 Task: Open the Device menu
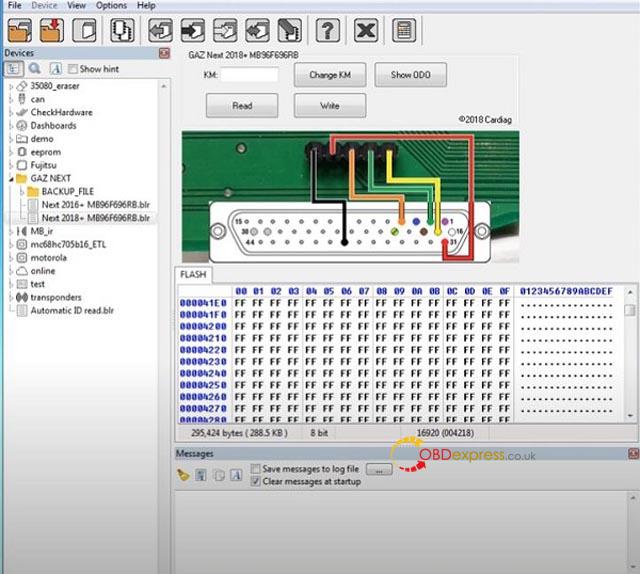[x=44, y=5]
